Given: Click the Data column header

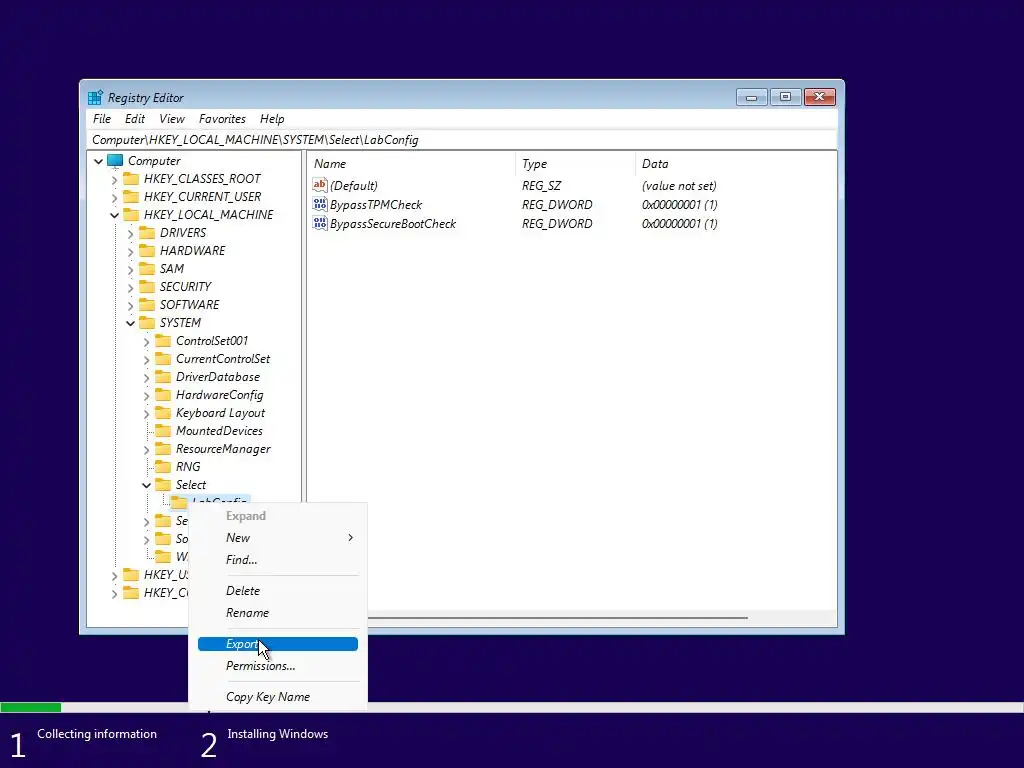Looking at the screenshot, I should [735, 164].
